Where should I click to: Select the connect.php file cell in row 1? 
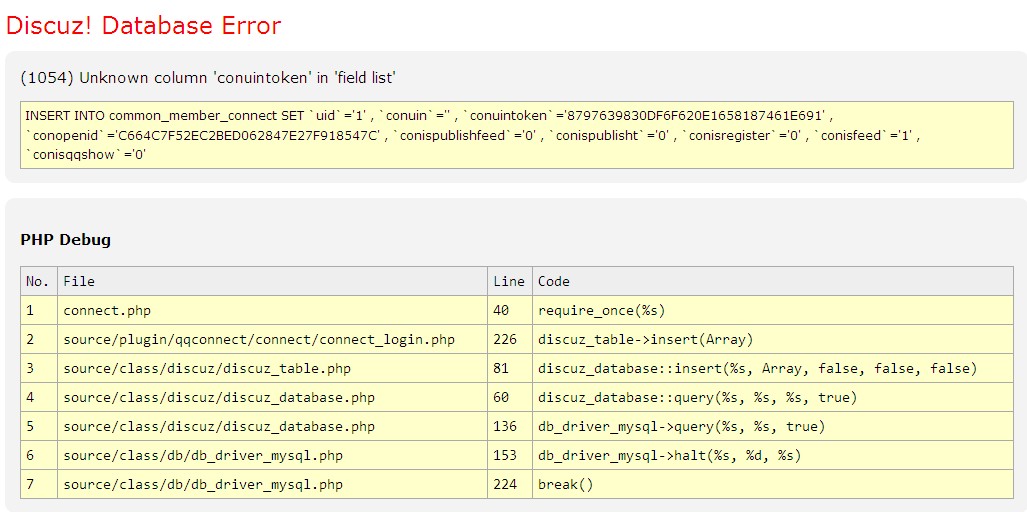coord(107,311)
